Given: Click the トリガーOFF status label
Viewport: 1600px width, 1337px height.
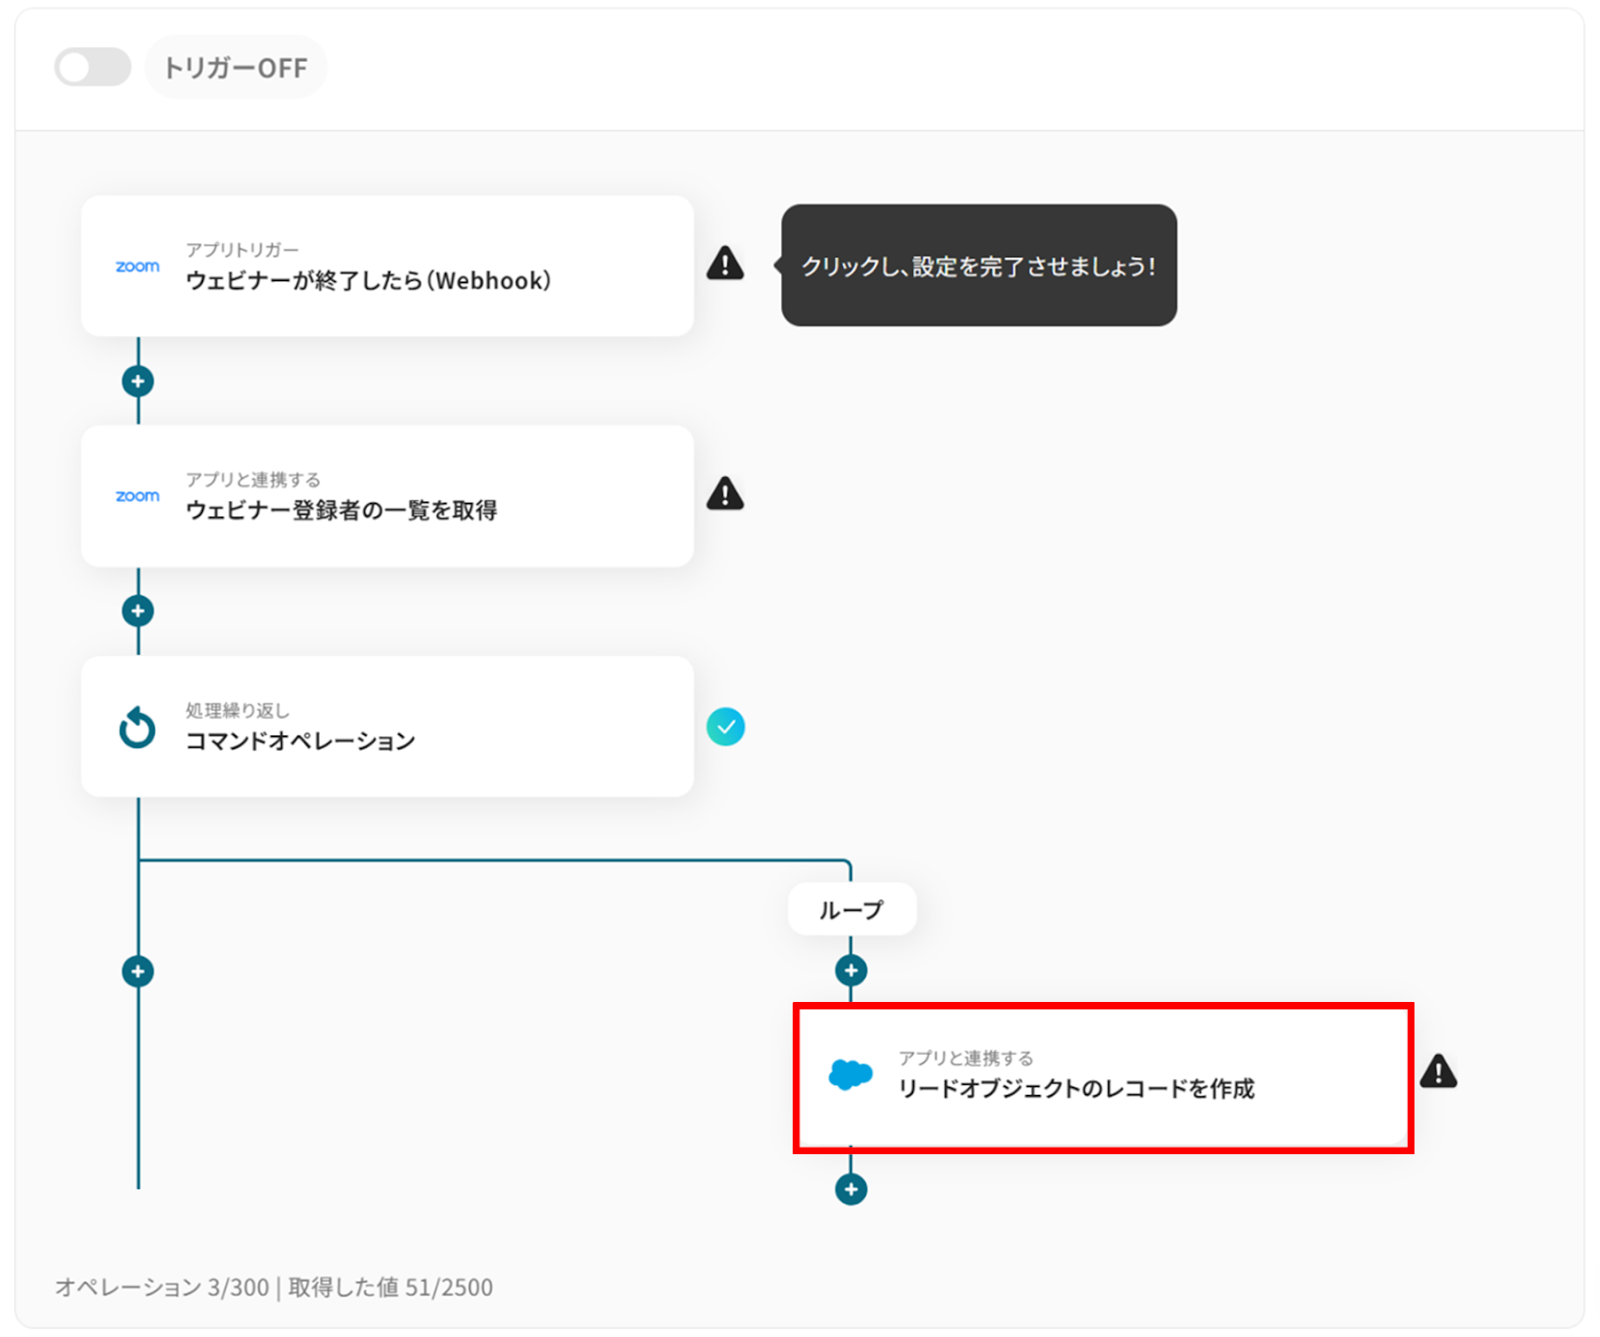Looking at the screenshot, I should 236,68.
